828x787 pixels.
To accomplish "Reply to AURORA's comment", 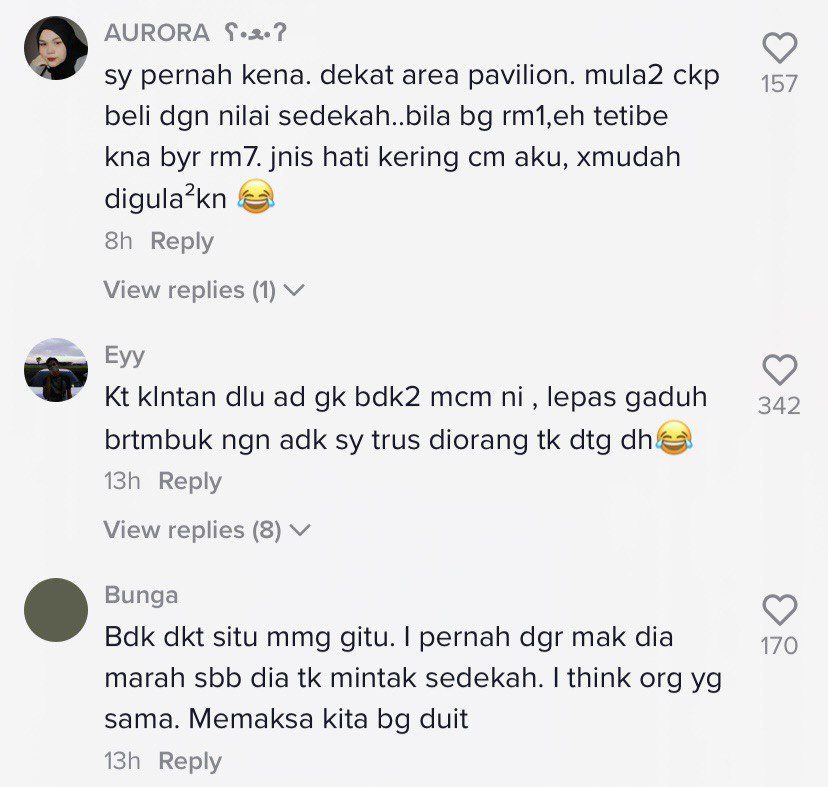I will point(182,241).
